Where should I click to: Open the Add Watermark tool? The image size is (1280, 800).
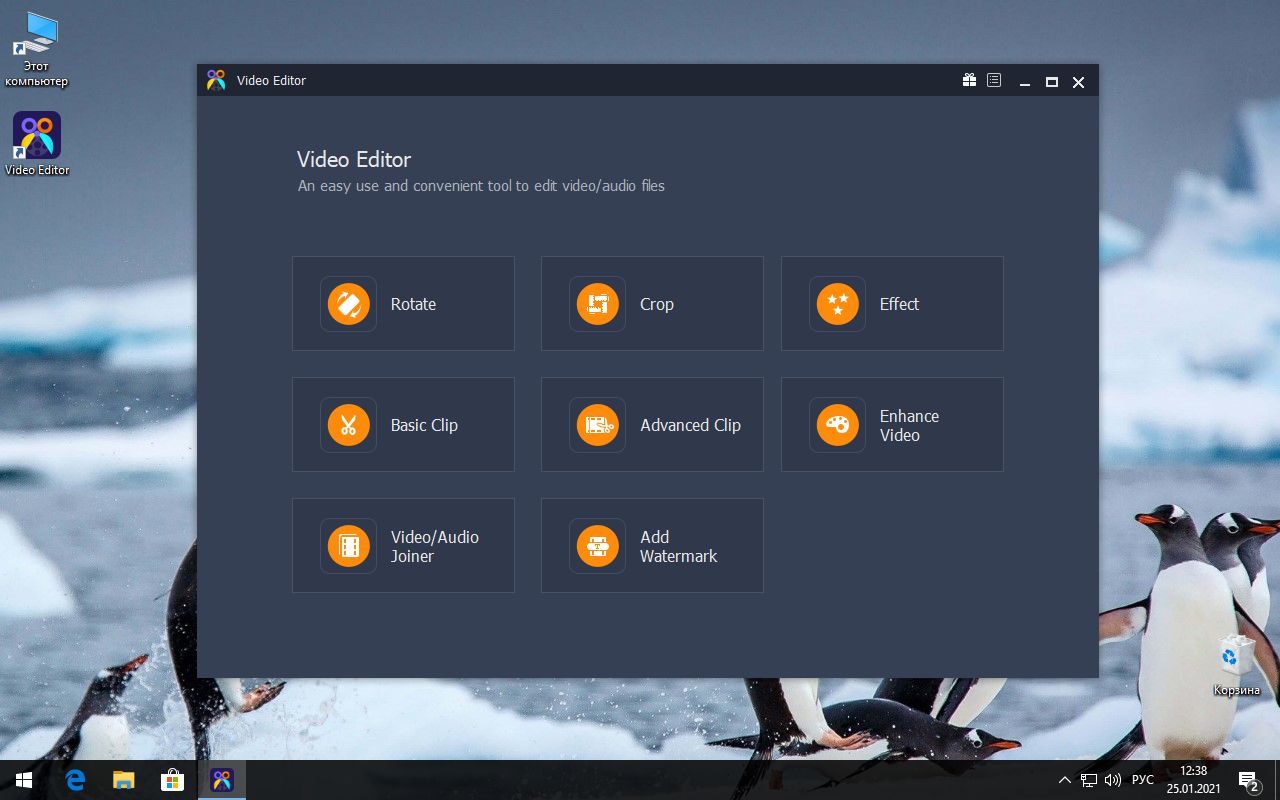coord(652,545)
